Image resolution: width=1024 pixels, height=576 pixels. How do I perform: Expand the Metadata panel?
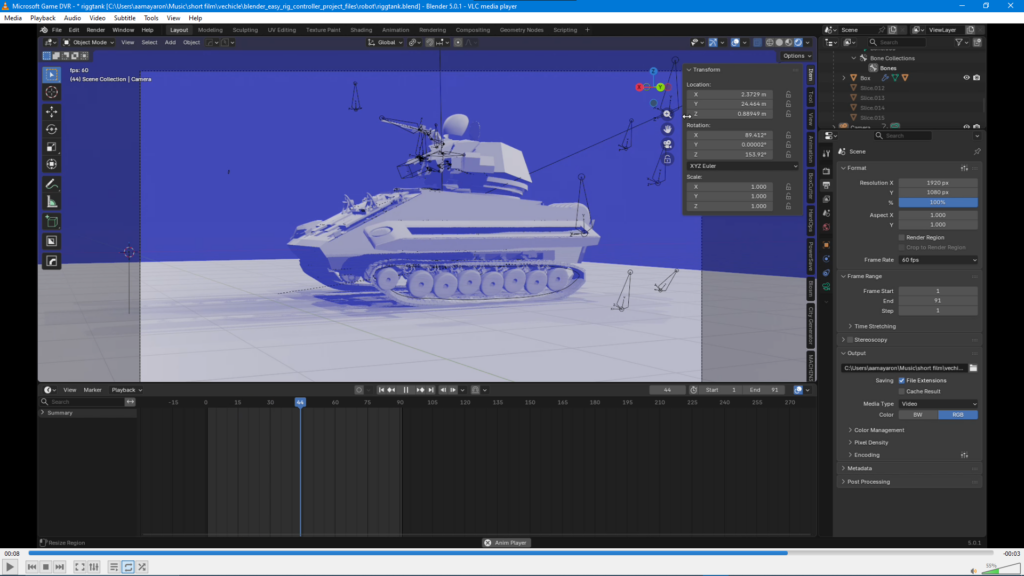[x=859, y=469]
